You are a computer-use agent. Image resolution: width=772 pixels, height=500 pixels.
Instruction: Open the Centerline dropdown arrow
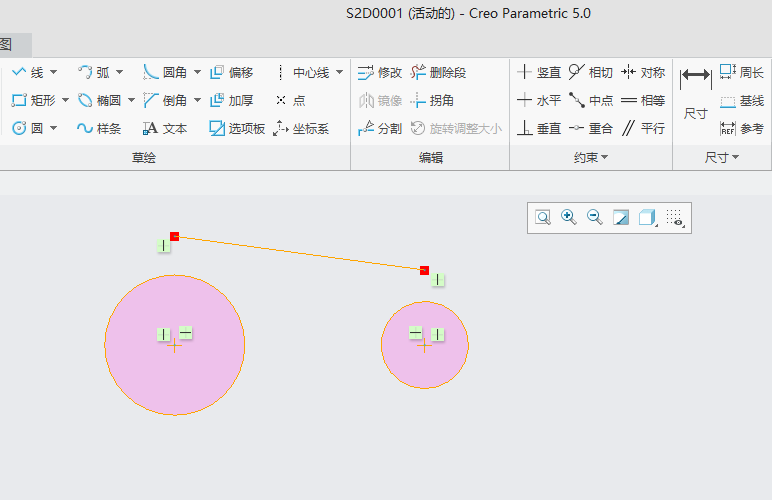(x=340, y=72)
